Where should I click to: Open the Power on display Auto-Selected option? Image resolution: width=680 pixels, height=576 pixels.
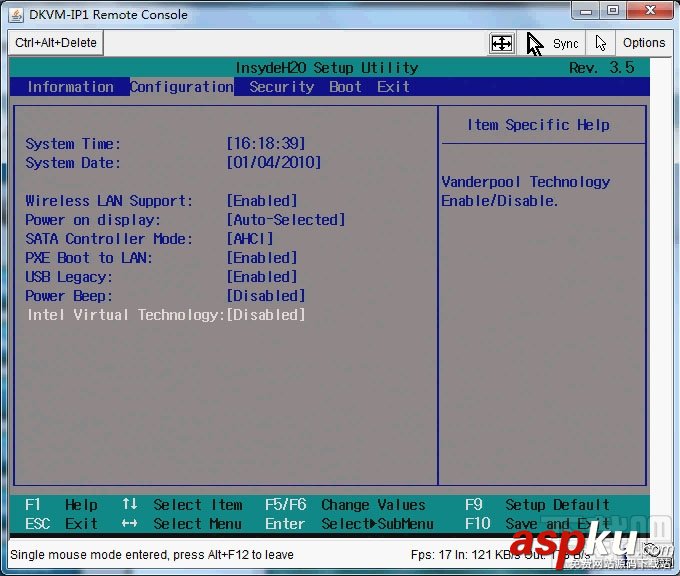click(286, 219)
